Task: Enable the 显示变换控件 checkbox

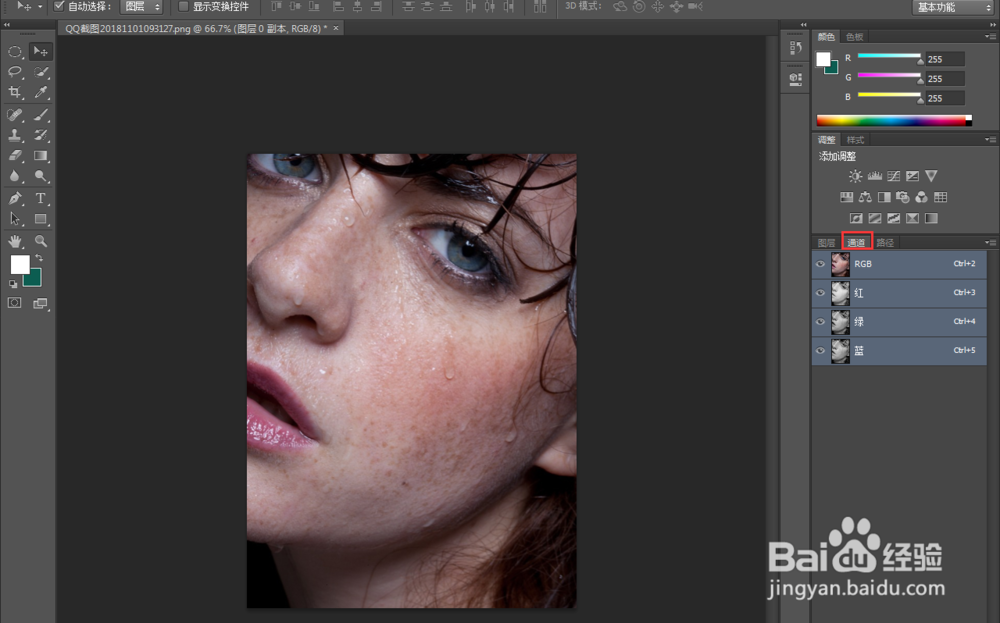Action: click(183, 6)
